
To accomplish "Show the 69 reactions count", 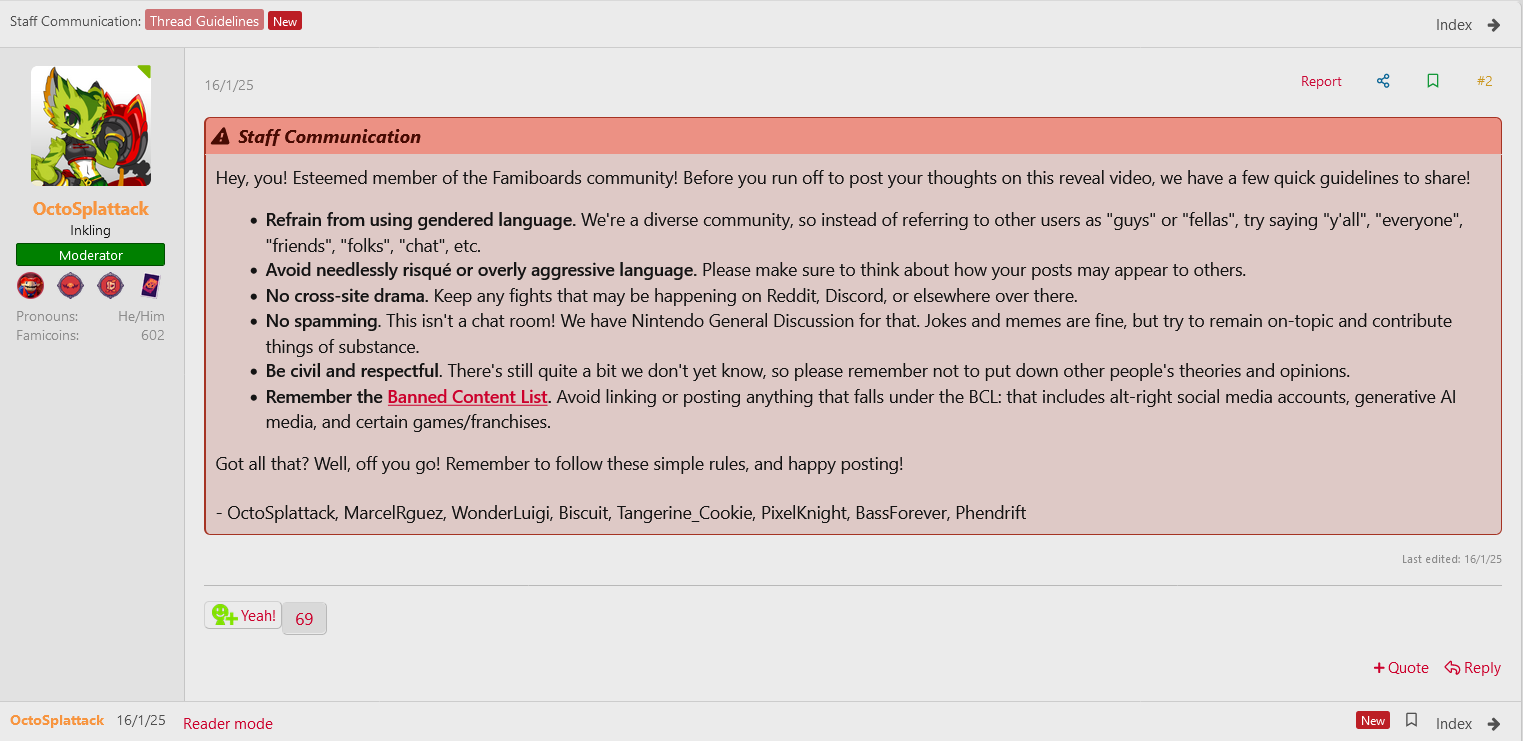I will tap(304, 619).
